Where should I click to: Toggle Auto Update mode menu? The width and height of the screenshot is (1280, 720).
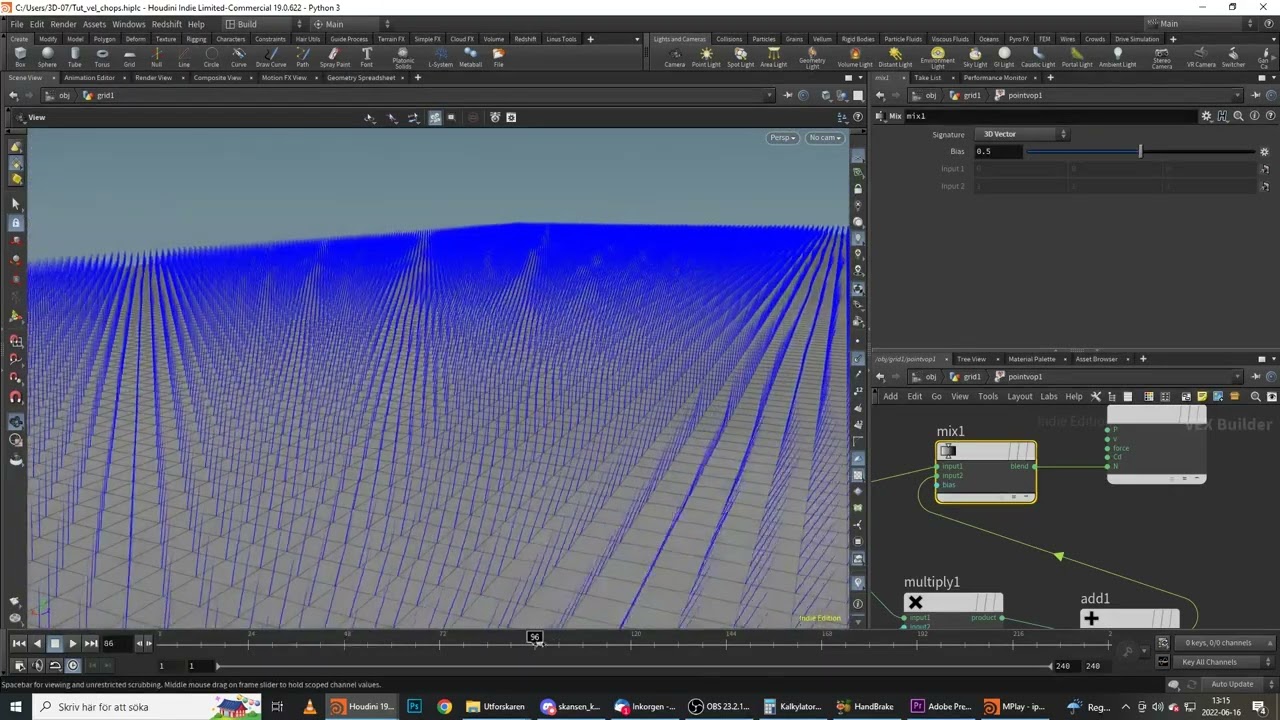click(1232, 684)
